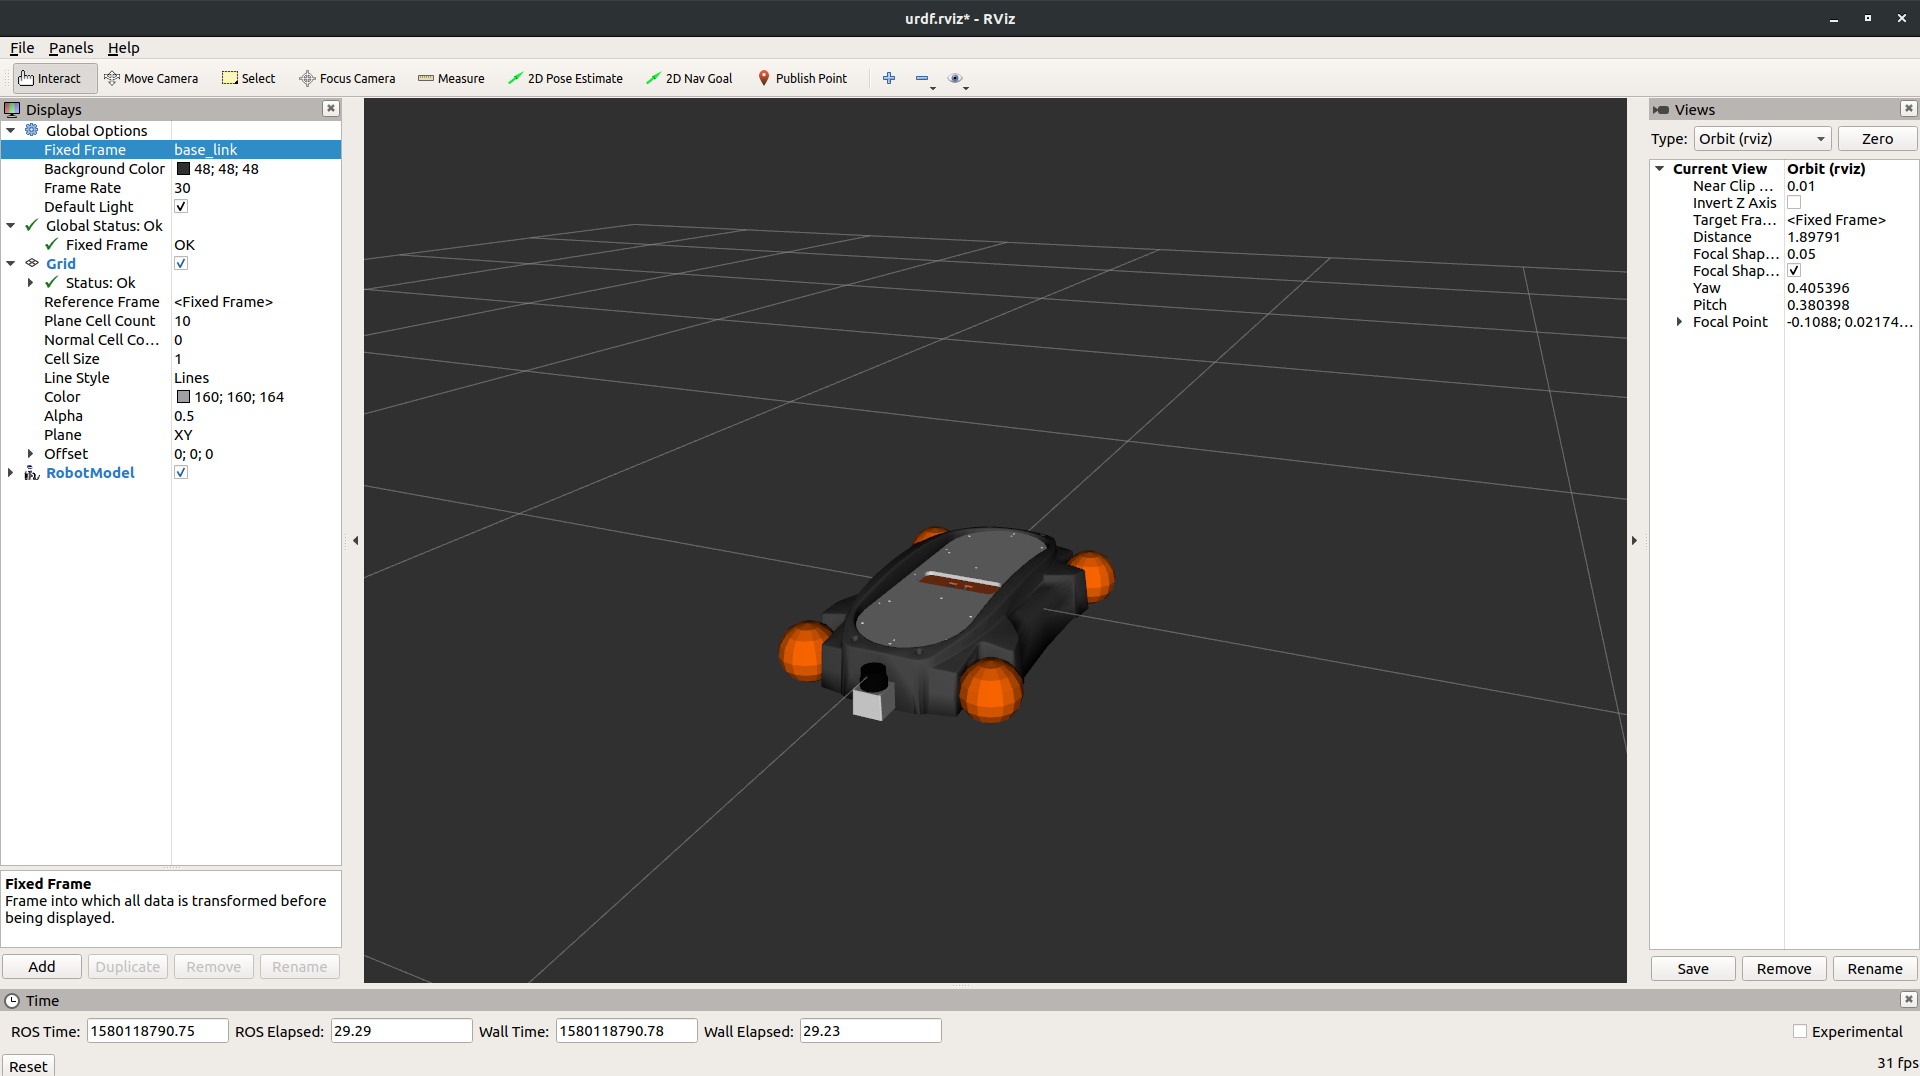Open the view Type dropdown
The height and width of the screenshot is (1076, 1920).
click(x=1762, y=138)
